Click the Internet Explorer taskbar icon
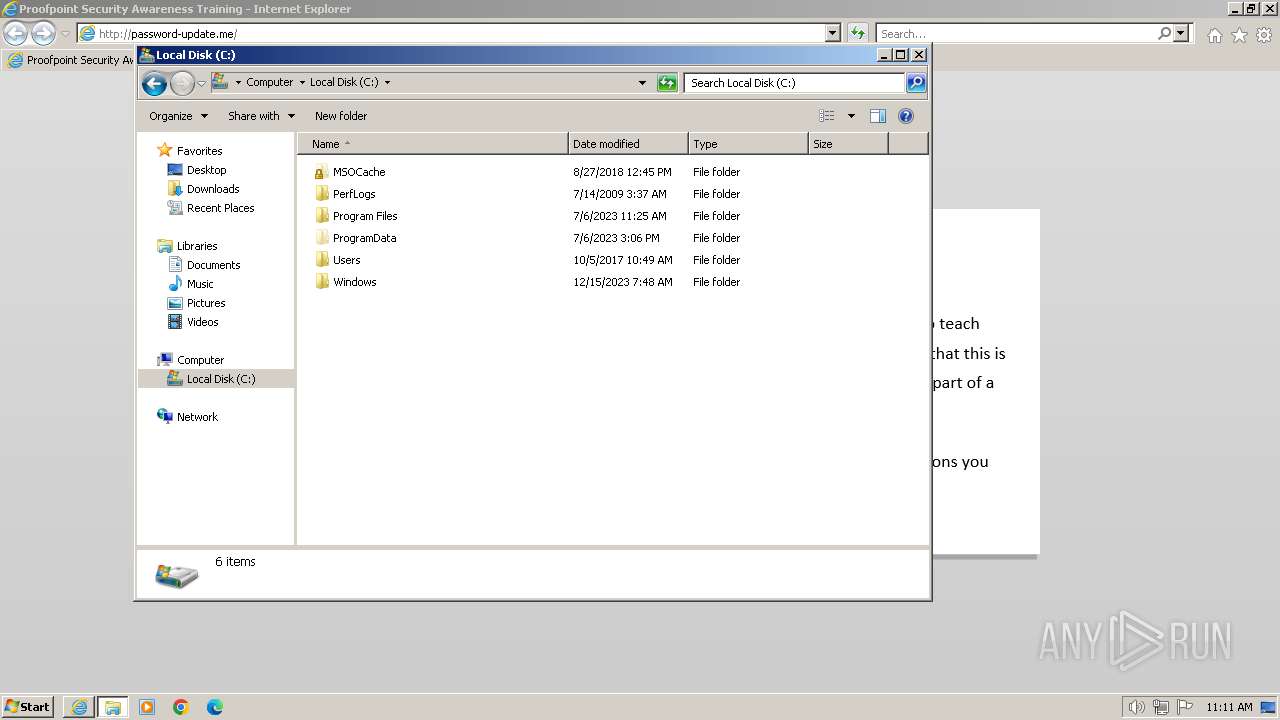Viewport: 1280px width, 720px height. [x=79, y=707]
